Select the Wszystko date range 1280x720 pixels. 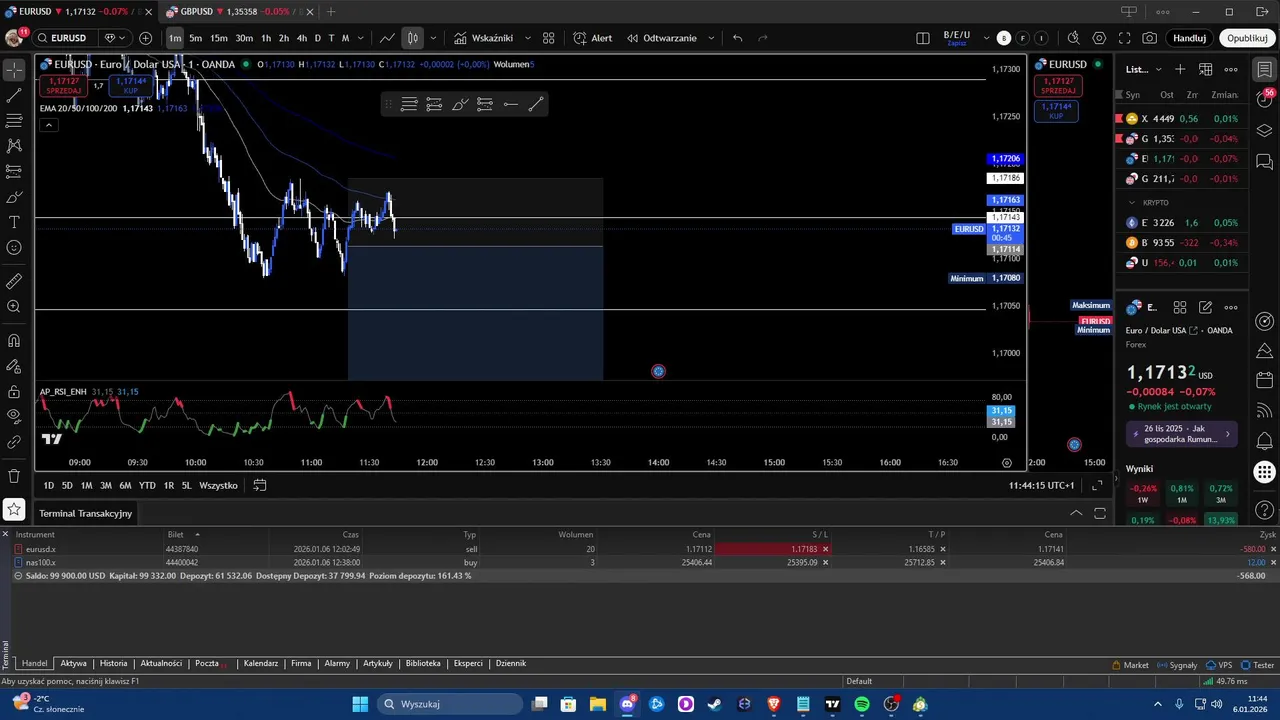[x=218, y=485]
